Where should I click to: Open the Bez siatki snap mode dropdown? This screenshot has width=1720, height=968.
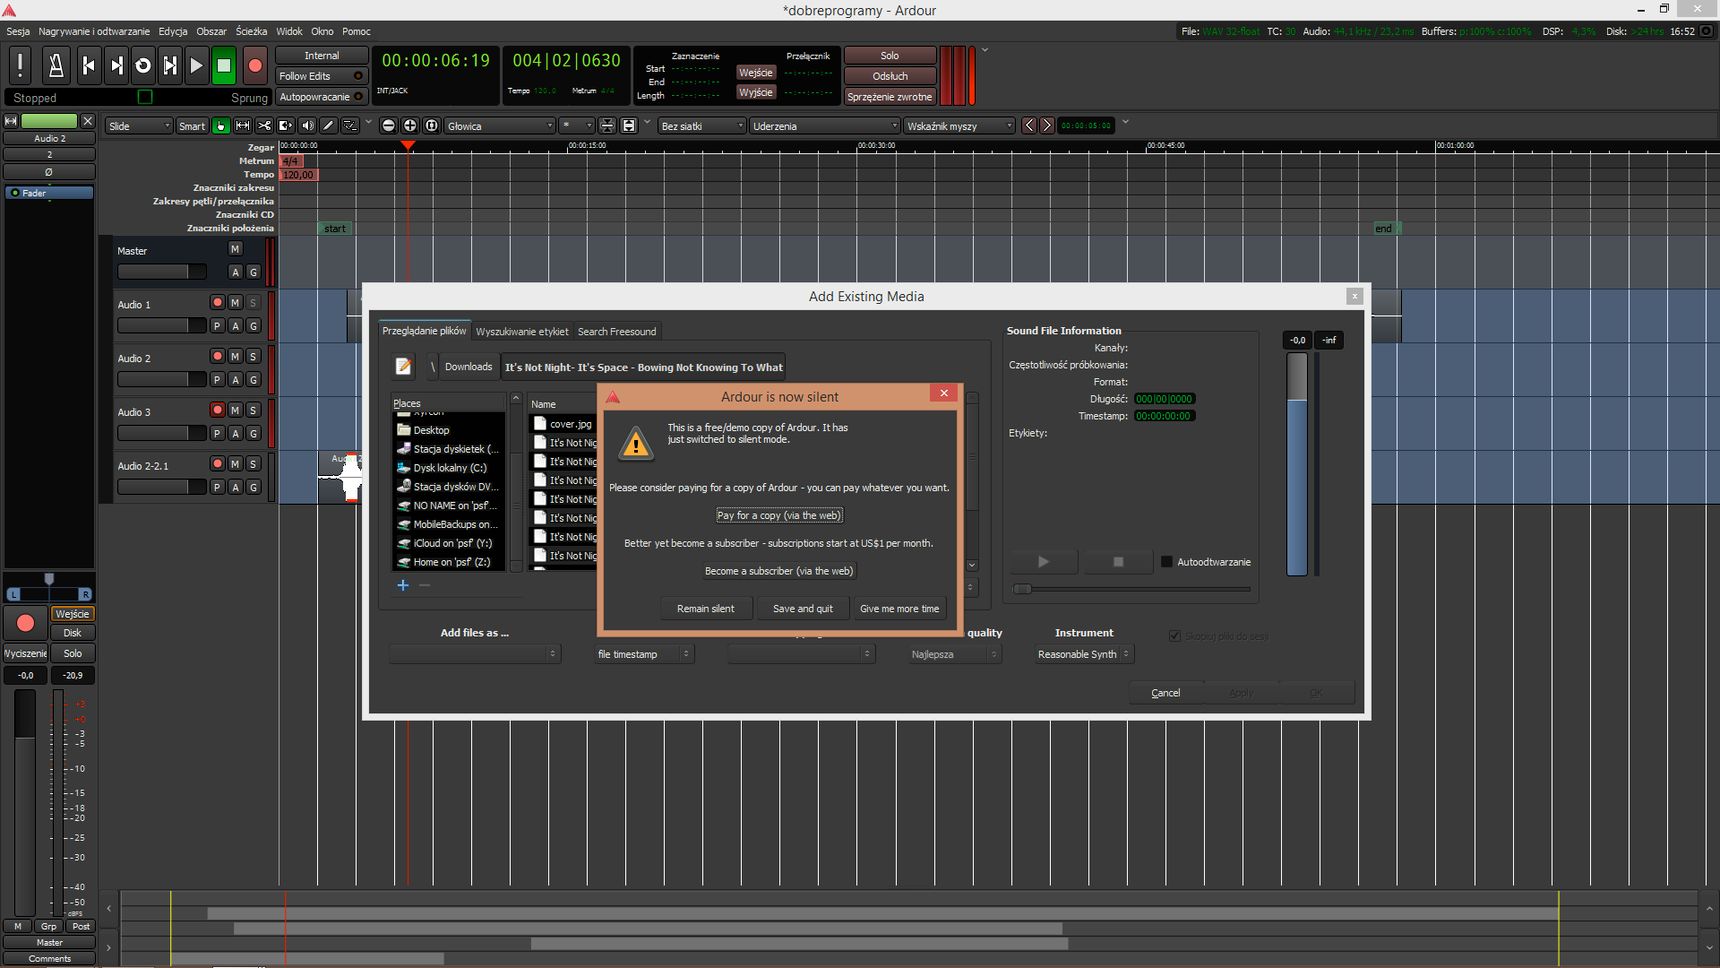click(702, 126)
